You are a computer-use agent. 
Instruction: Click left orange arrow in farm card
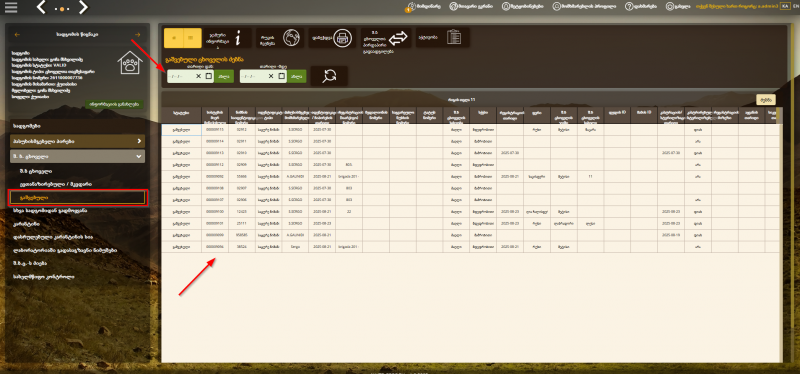(18, 35)
